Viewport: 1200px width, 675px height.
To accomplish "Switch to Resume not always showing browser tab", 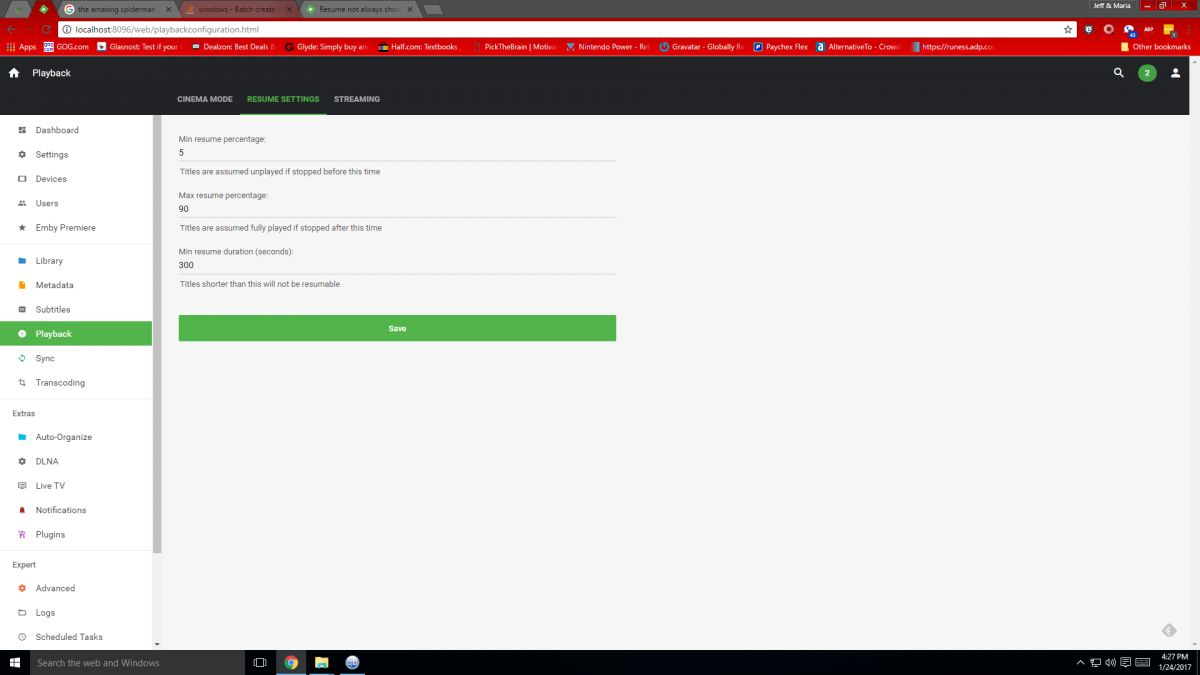I will tap(360, 9).
